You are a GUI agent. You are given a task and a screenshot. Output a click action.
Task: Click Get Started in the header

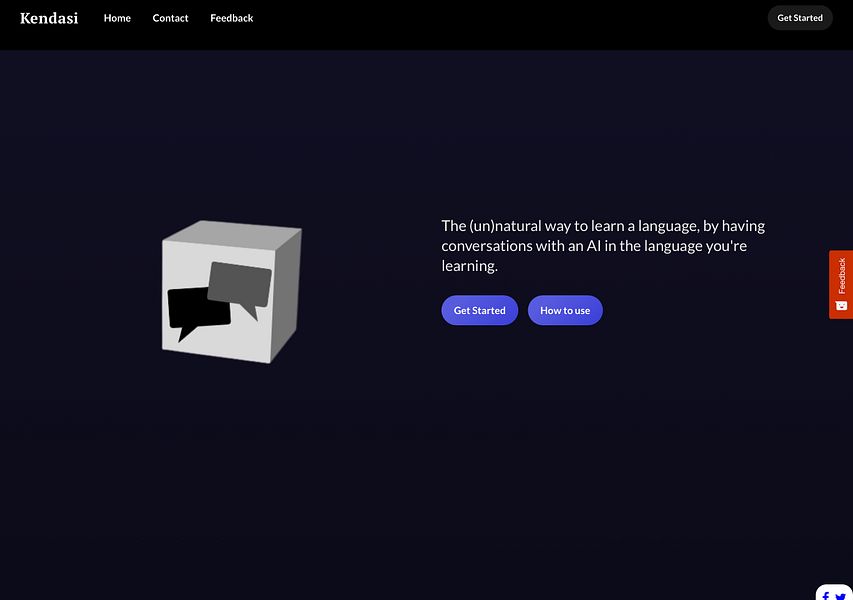800,18
